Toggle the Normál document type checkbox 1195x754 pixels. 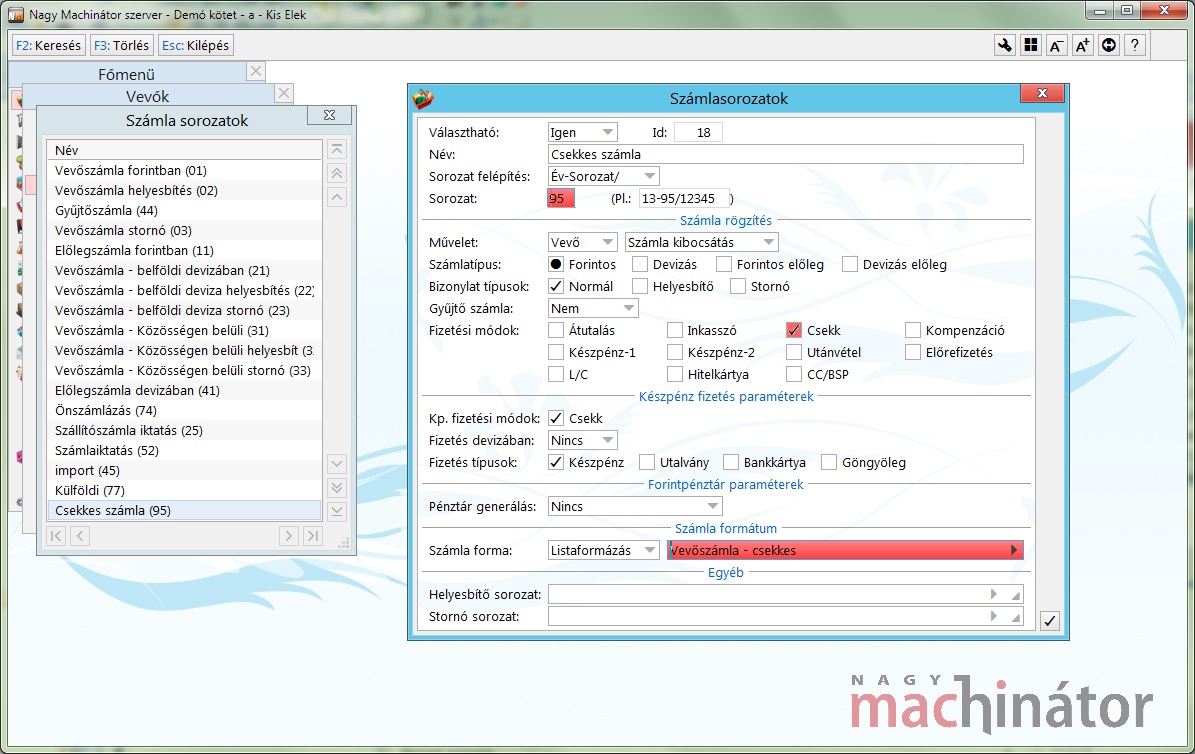coord(556,287)
